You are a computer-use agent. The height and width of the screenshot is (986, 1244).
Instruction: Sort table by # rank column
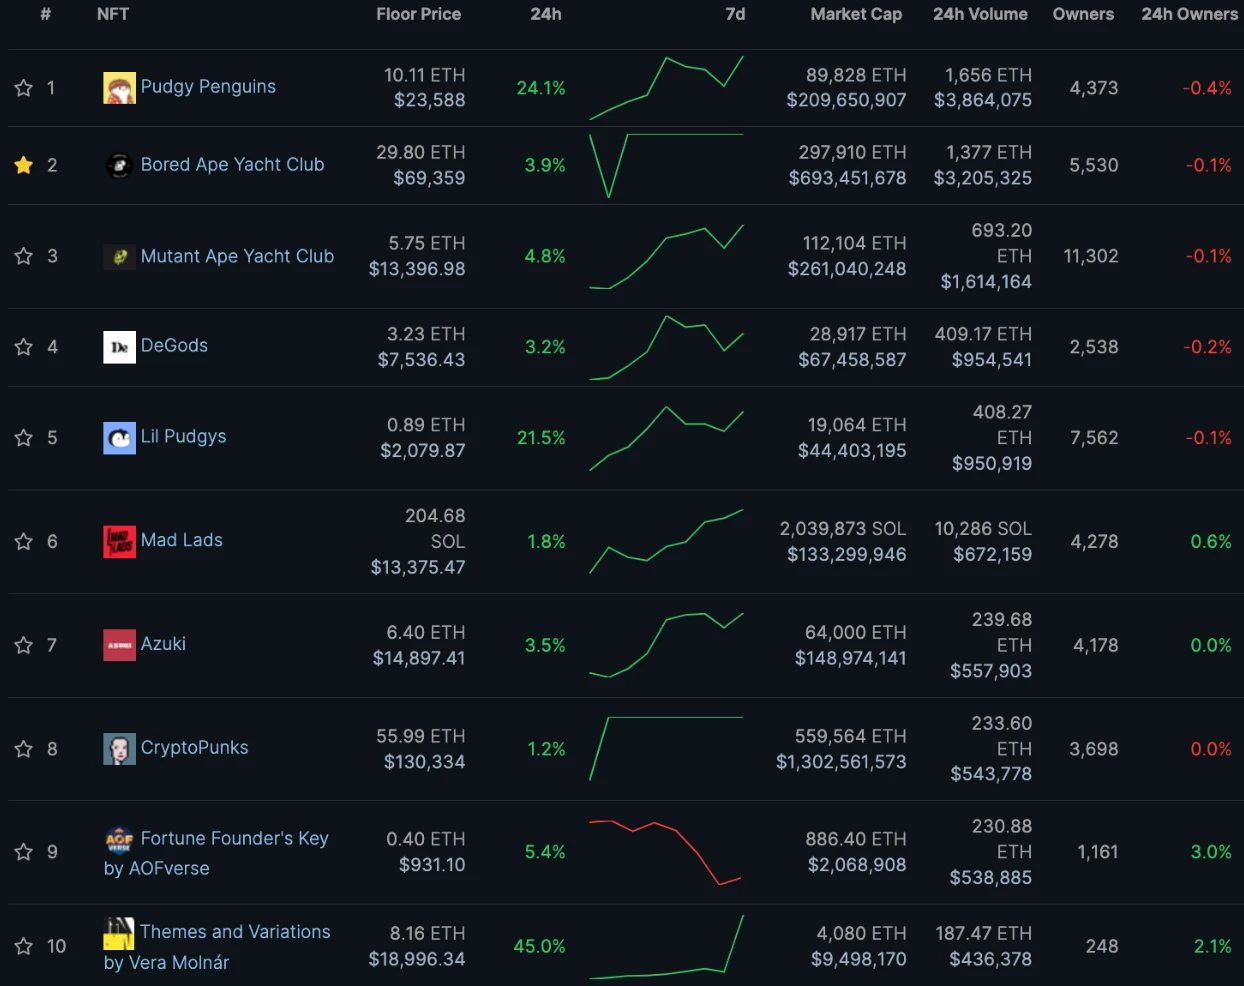tap(45, 14)
